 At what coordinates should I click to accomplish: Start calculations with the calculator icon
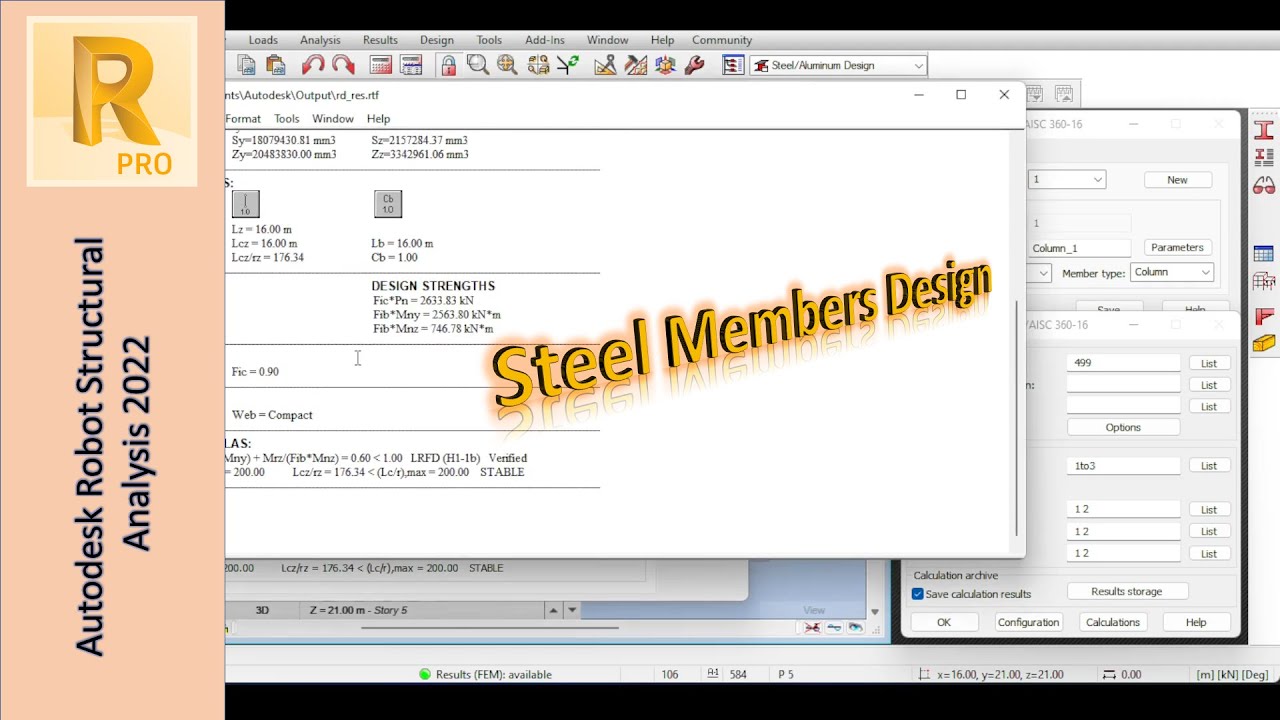381,65
